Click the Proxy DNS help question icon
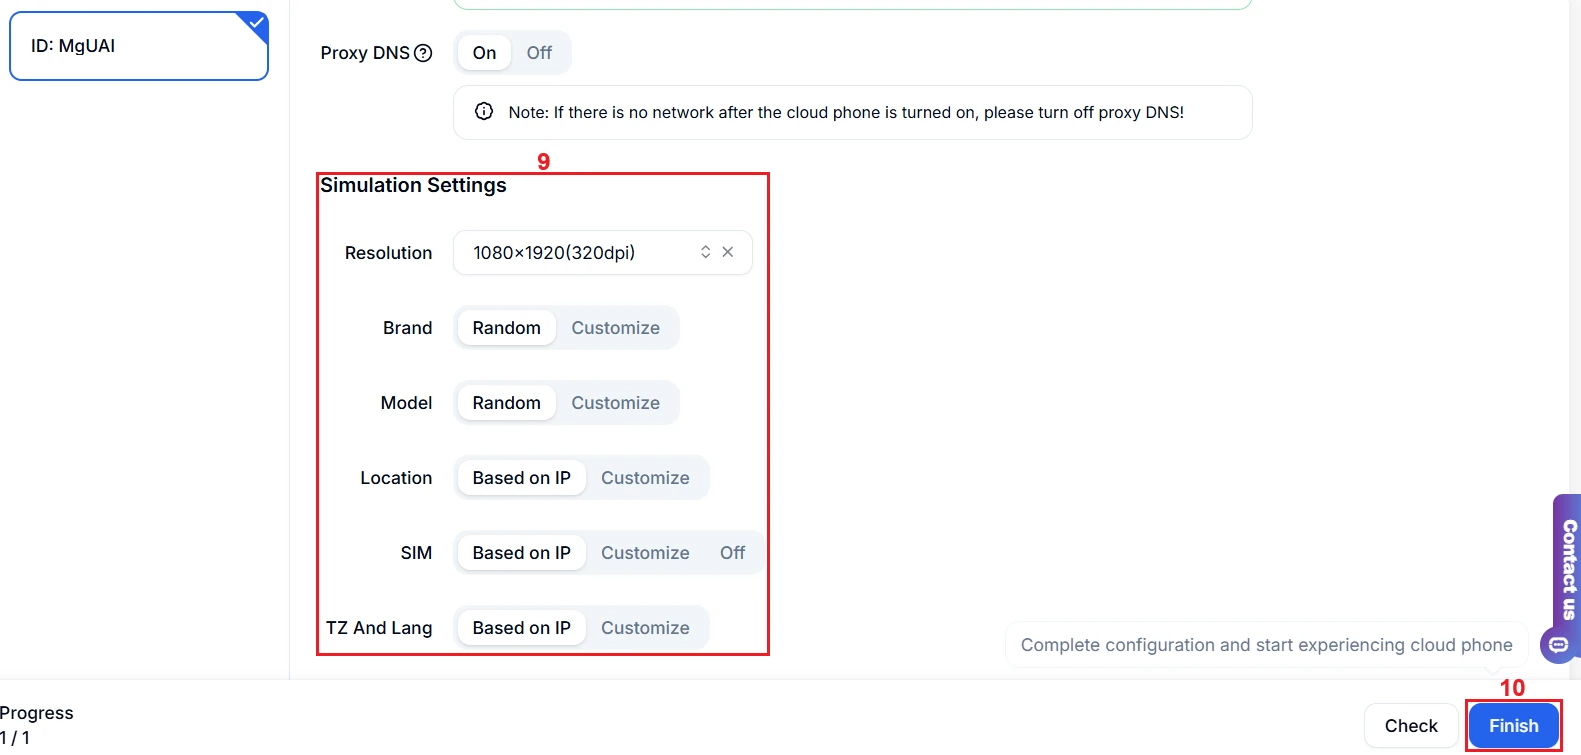This screenshot has height=755, width=1581. click(x=423, y=53)
